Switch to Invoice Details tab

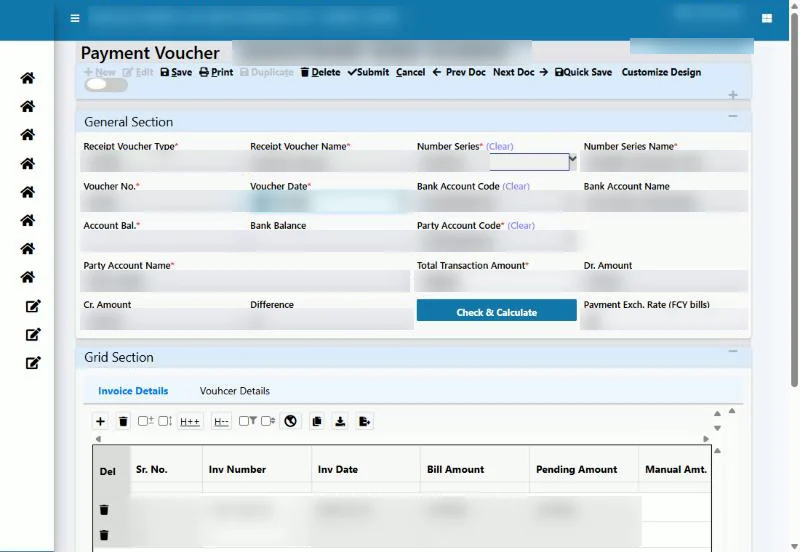[133, 391]
